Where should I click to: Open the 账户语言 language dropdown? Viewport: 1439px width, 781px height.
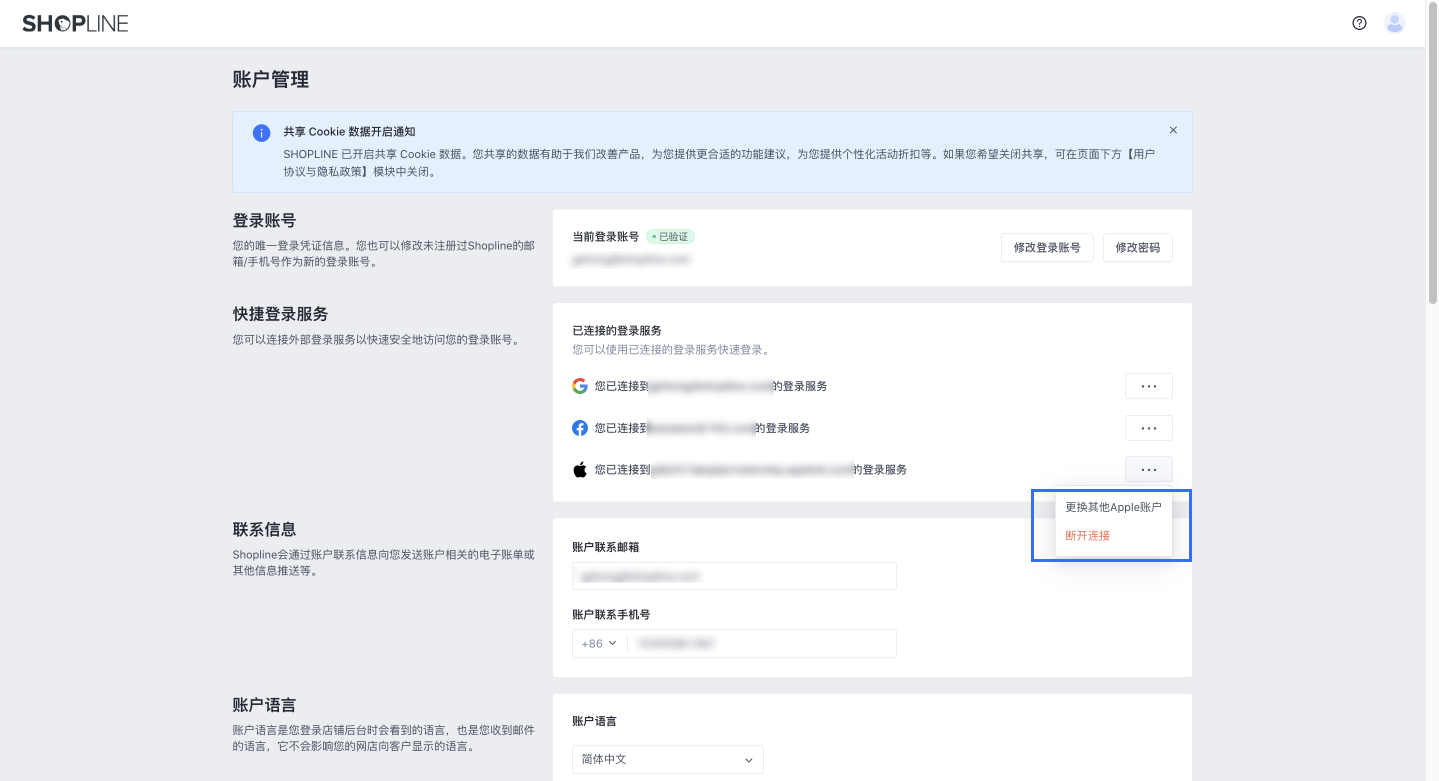(666, 759)
